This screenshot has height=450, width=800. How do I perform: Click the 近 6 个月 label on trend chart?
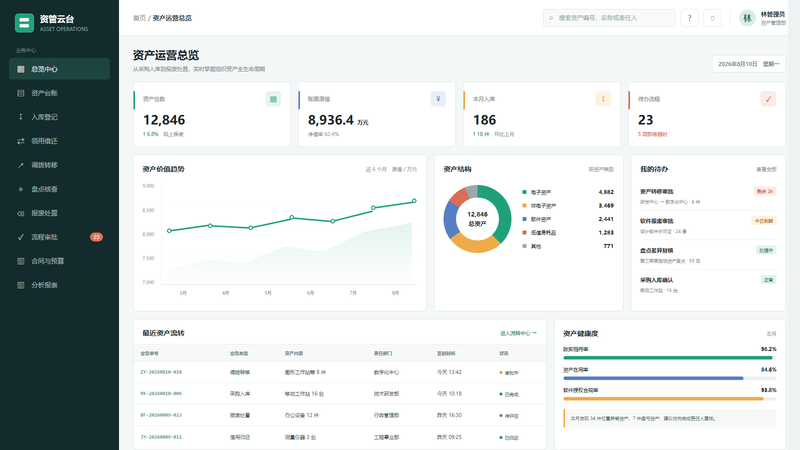point(376,169)
